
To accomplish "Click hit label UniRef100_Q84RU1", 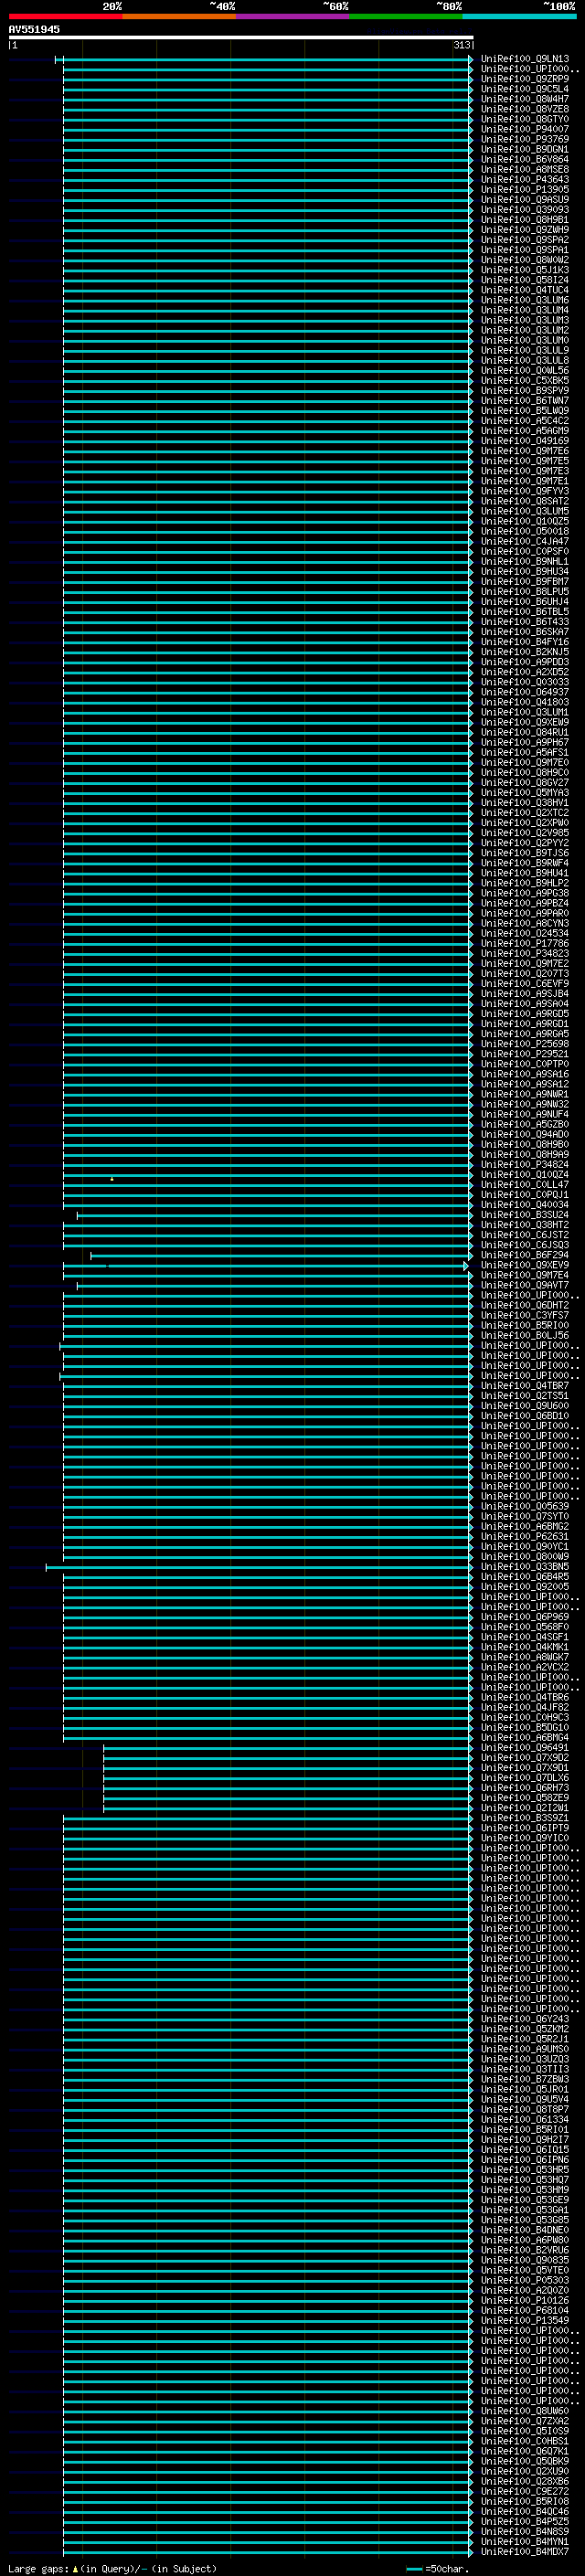I will (525, 732).
